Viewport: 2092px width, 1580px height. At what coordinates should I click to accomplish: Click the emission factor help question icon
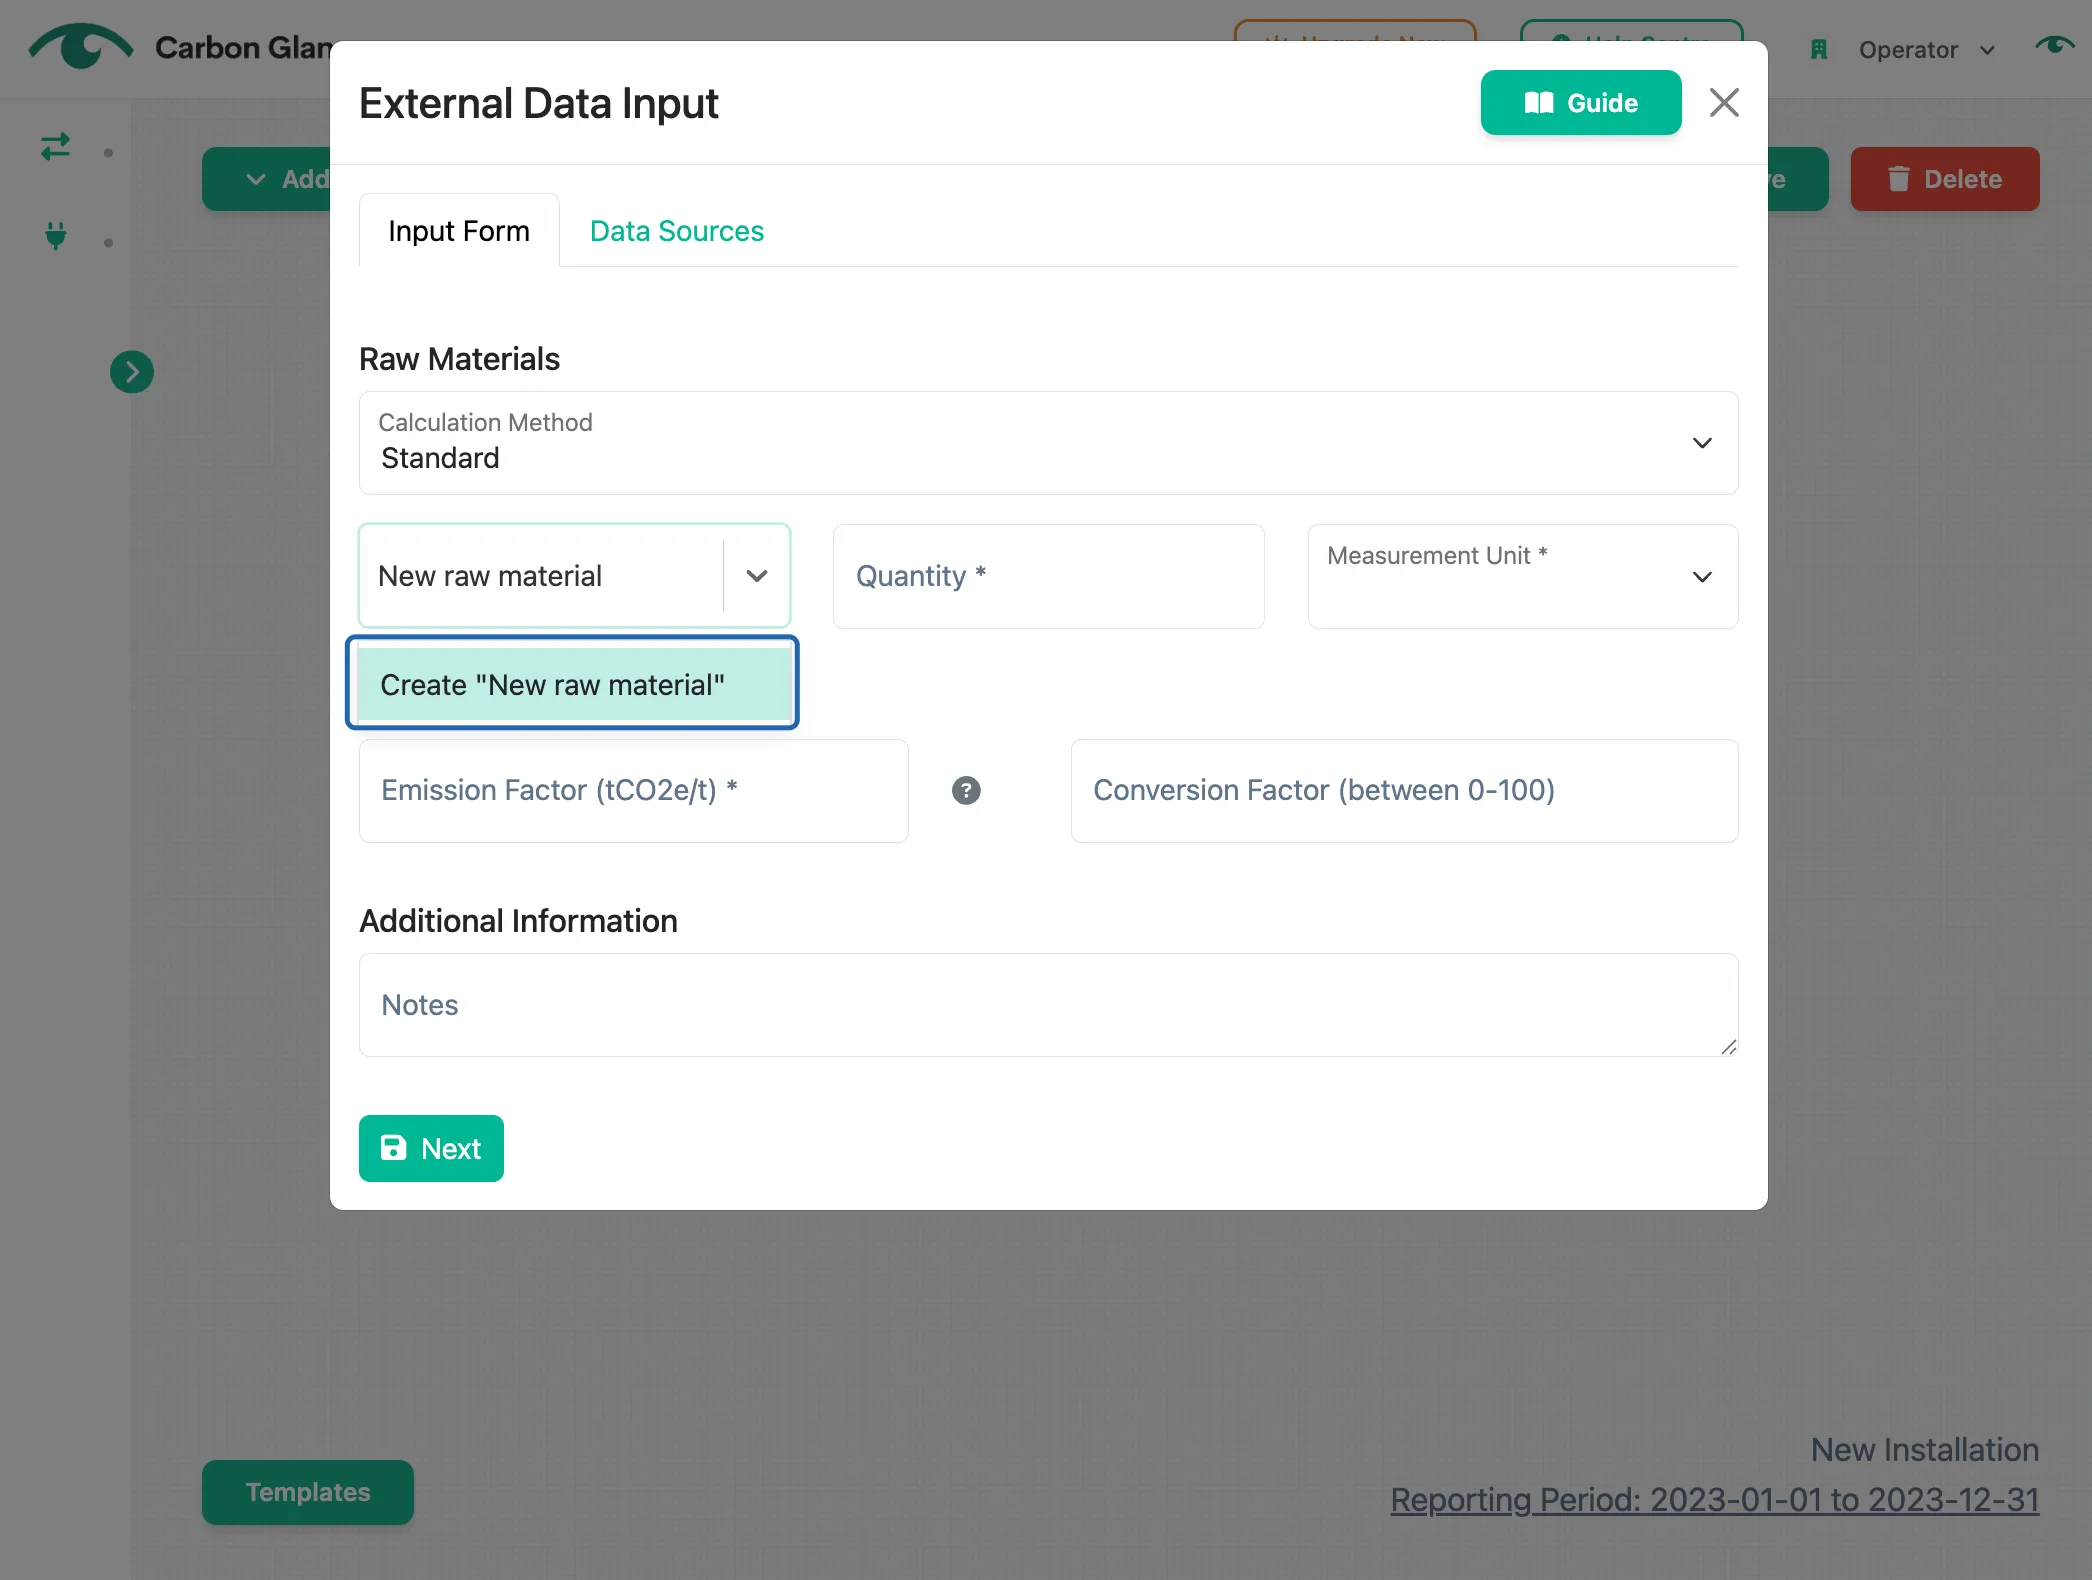[x=966, y=790]
